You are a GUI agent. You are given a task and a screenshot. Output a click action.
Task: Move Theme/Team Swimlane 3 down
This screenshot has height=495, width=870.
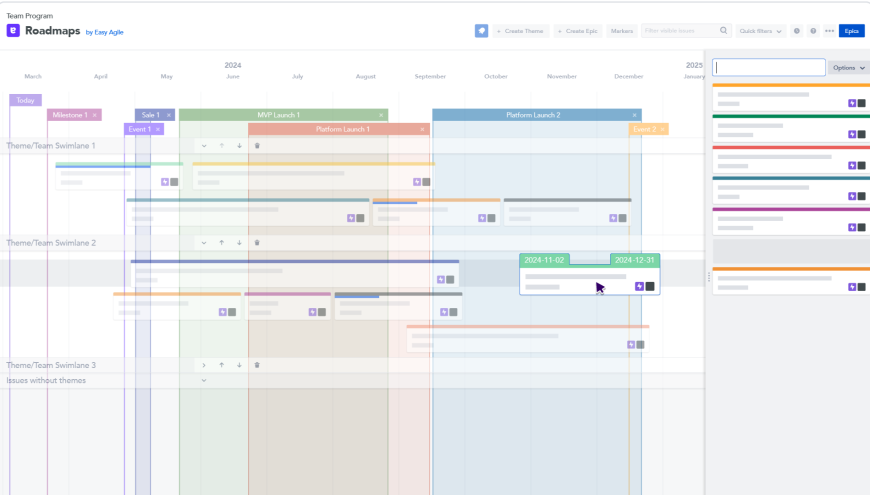pyautogui.click(x=239, y=365)
